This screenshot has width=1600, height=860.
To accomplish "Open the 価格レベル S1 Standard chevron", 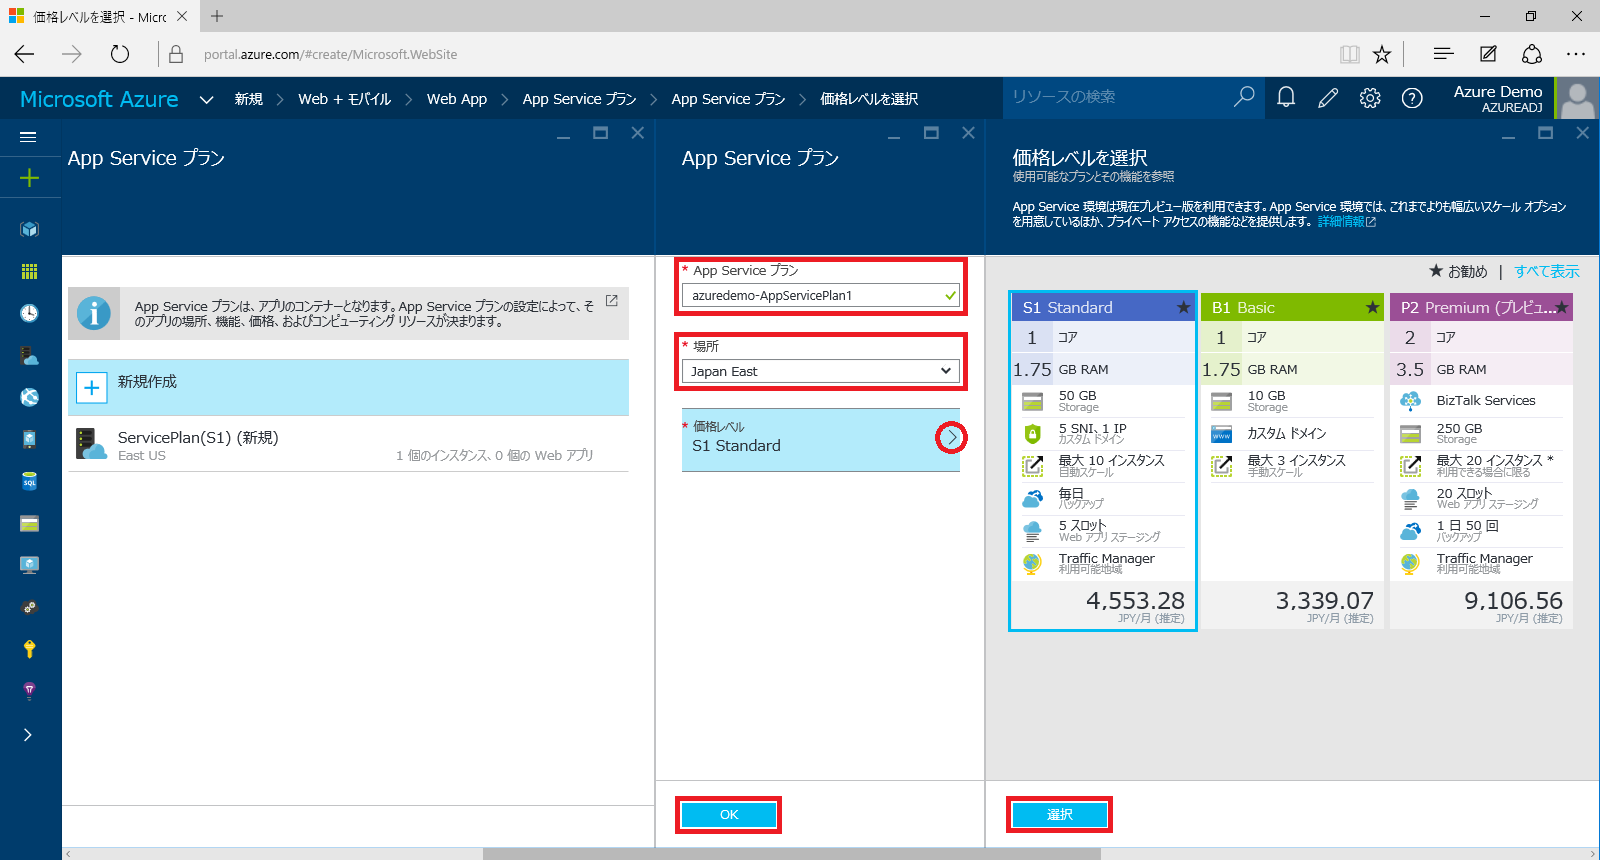I will click(952, 437).
